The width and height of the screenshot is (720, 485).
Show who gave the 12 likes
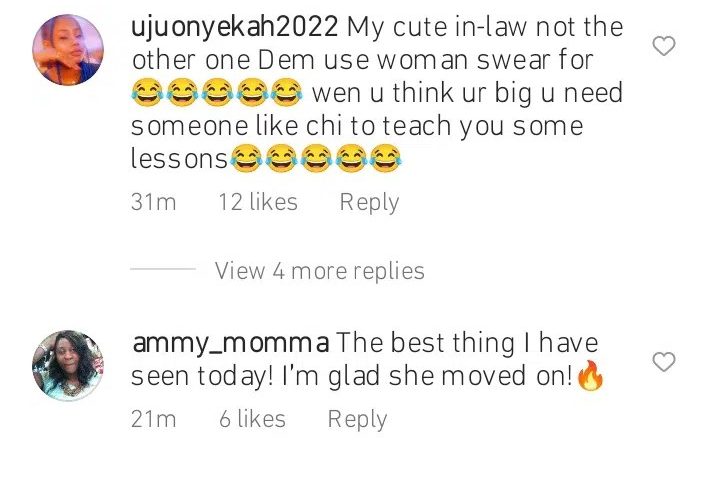pyautogui.click(x=258, y=202)
